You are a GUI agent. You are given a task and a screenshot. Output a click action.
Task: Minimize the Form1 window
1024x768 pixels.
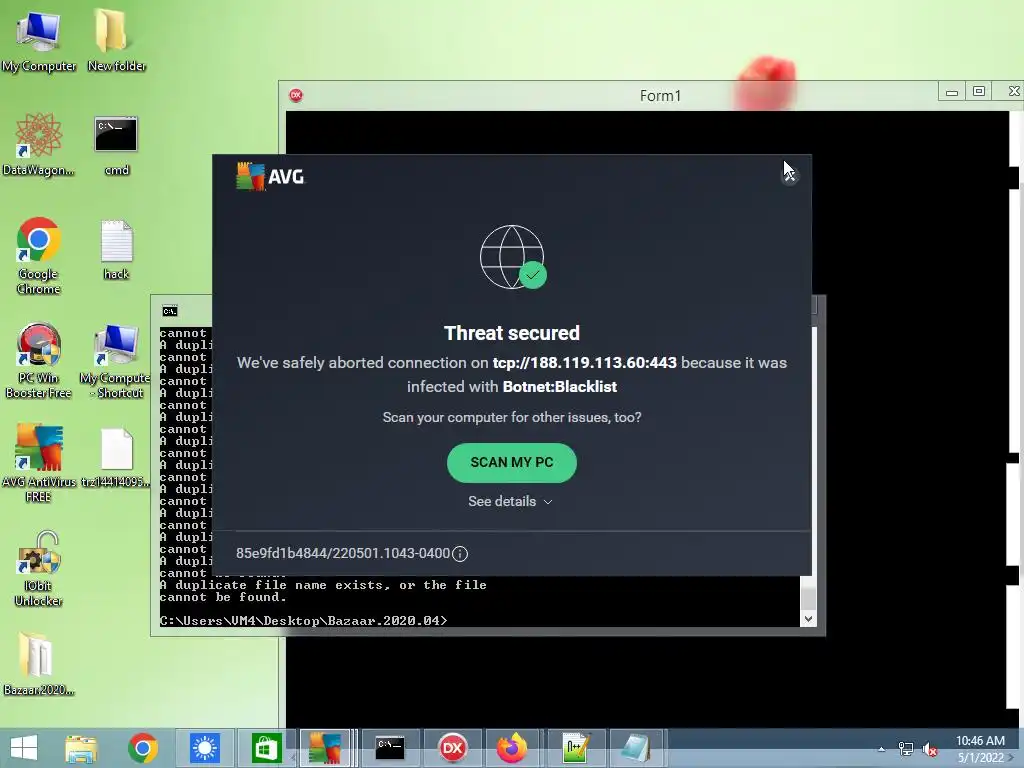(952, 91)
